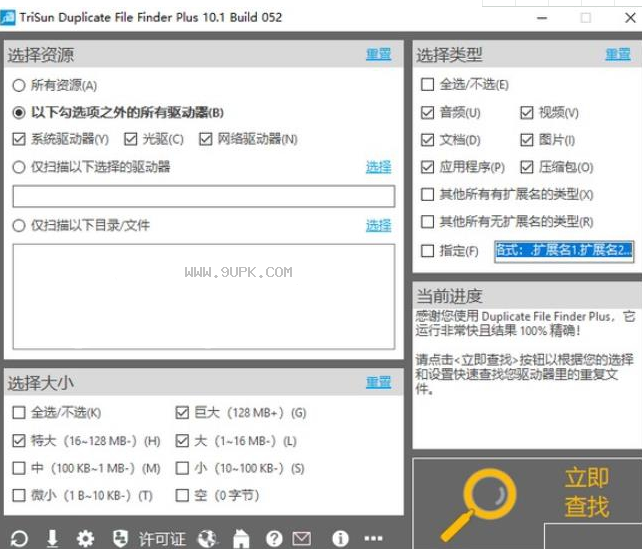Check 微小 (1 B~10 KB-) (T) checkbox
This screenshot has height=549, width=642.
click(19, 495)
